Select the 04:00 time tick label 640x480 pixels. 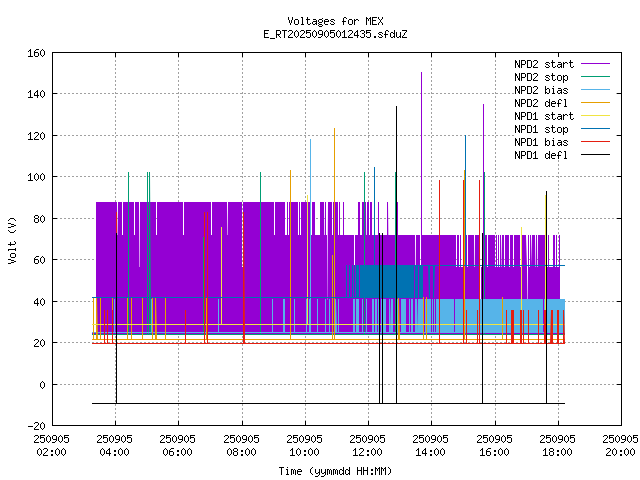[115, 451]
